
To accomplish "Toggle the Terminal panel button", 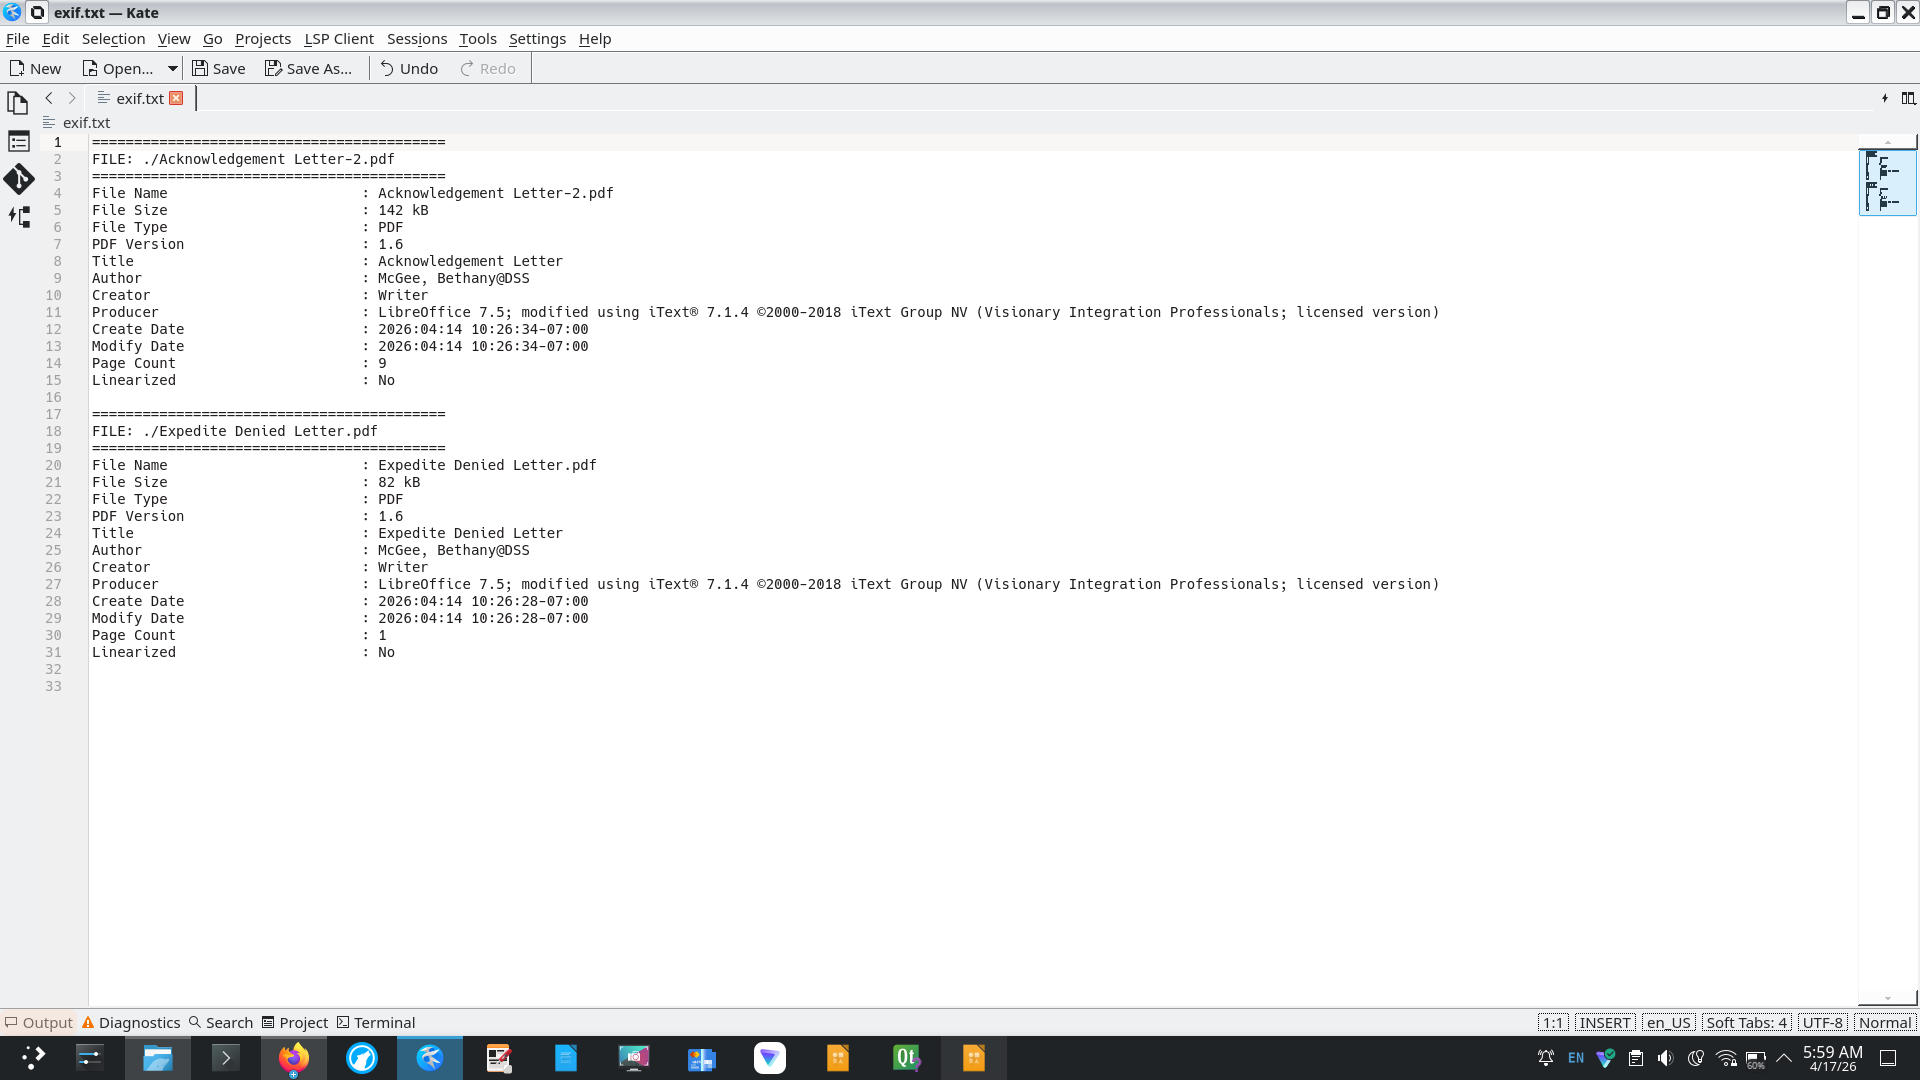I will [376, 1022].
